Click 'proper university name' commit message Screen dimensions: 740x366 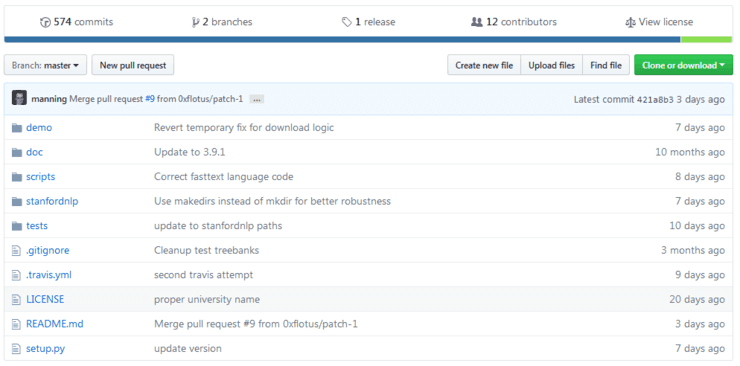pos(207,299)
